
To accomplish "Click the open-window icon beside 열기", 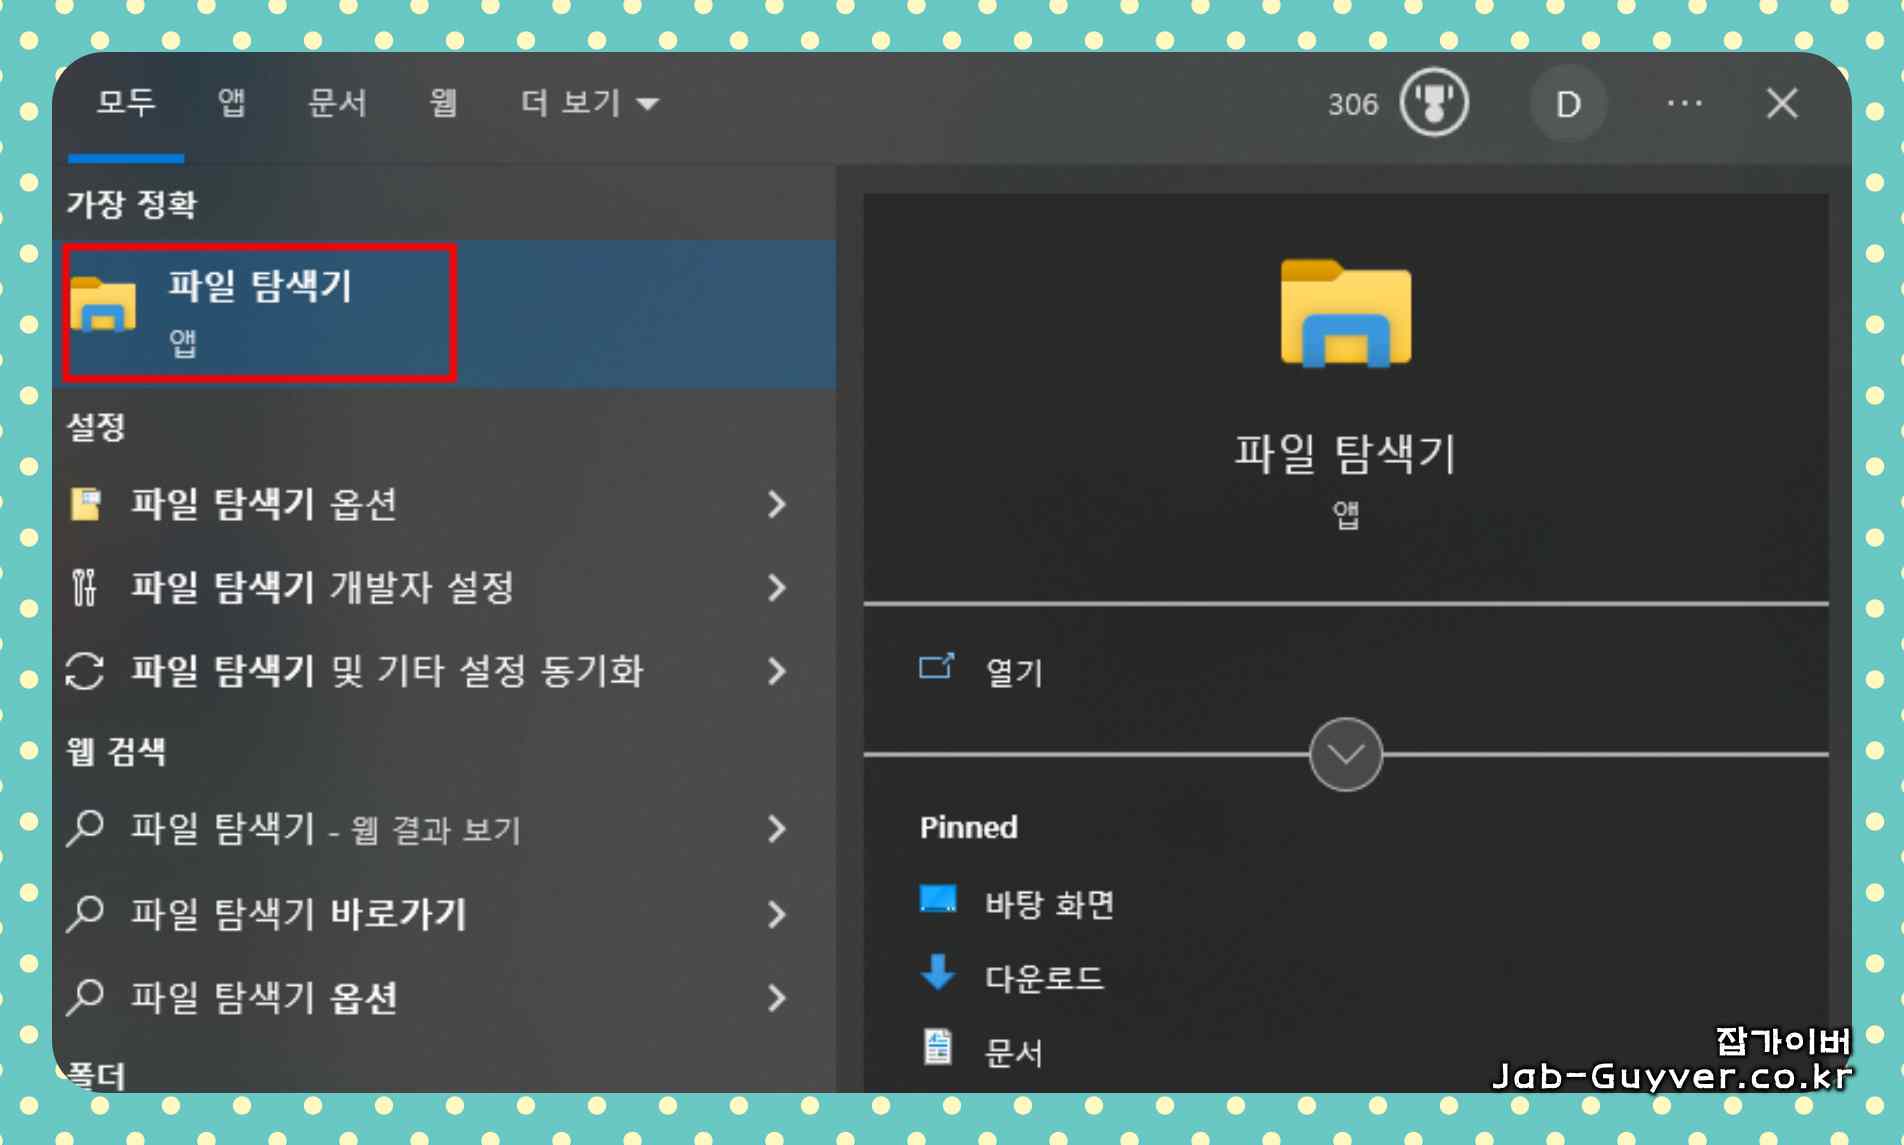I will (936, 666).
